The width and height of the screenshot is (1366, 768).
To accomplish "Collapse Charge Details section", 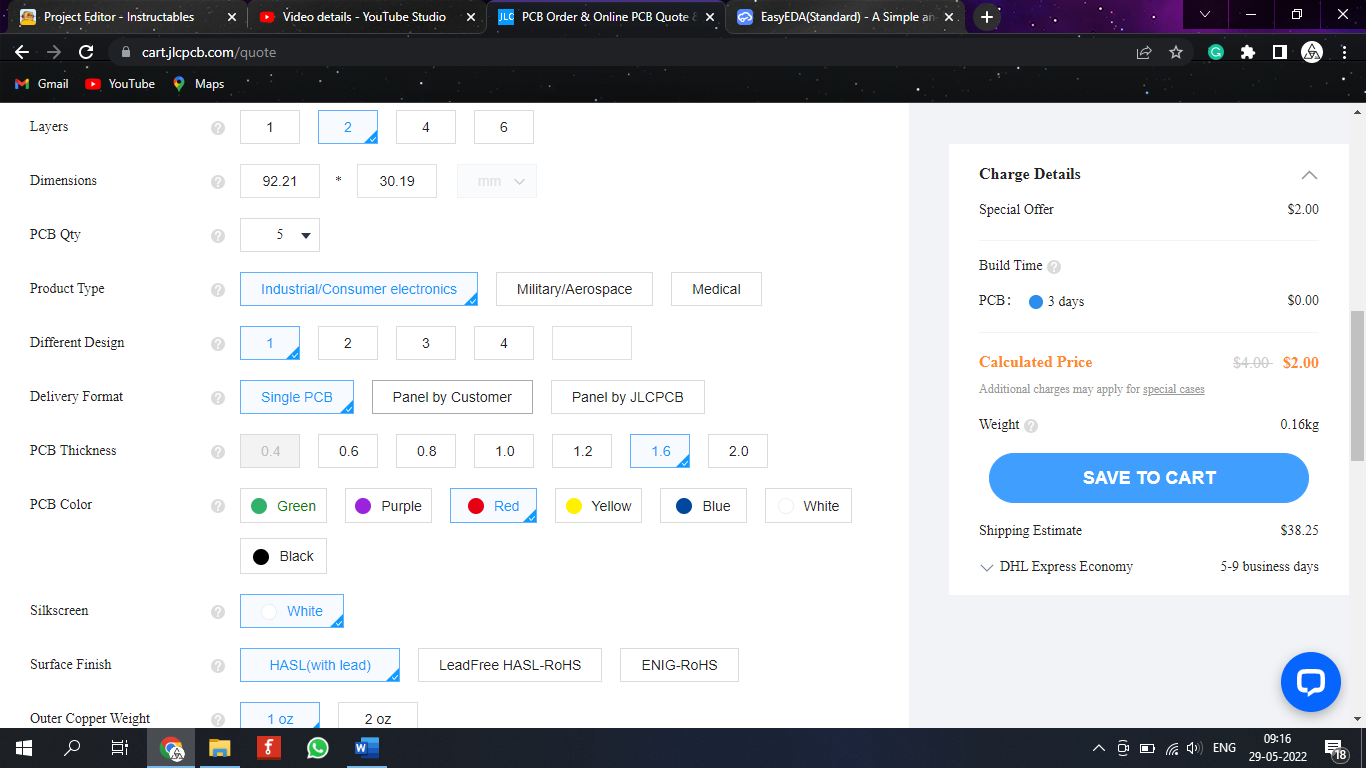I will 1309,175.
